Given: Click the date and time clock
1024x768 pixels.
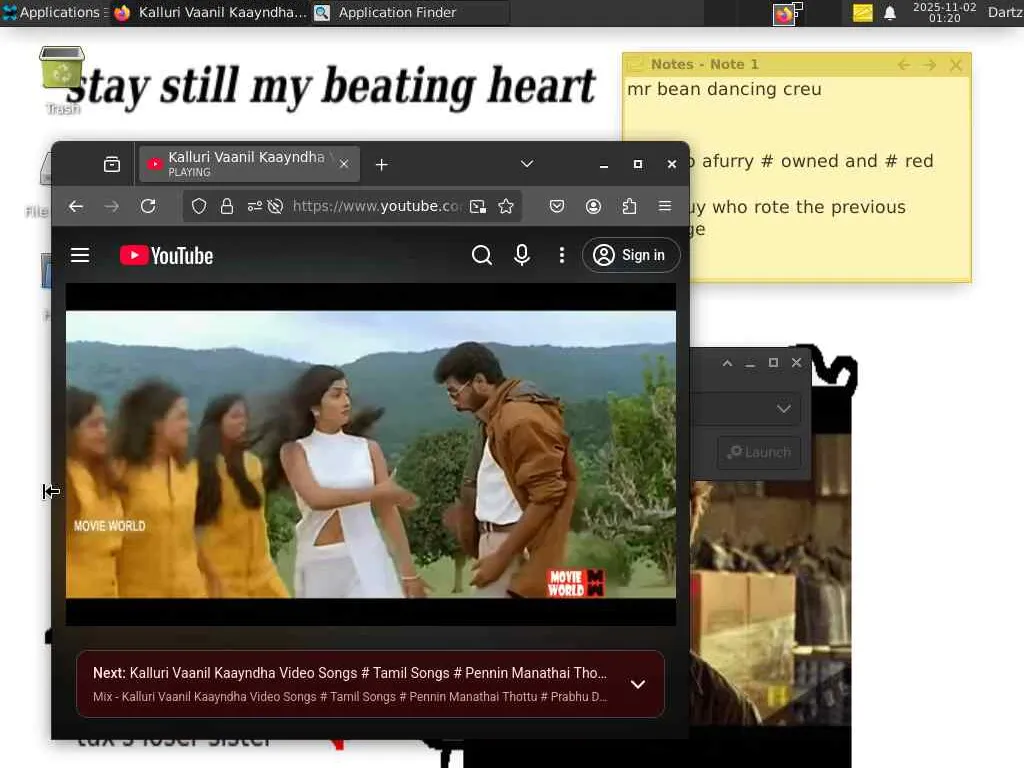Looking at the screenshot, I should (x=944, y=12).
